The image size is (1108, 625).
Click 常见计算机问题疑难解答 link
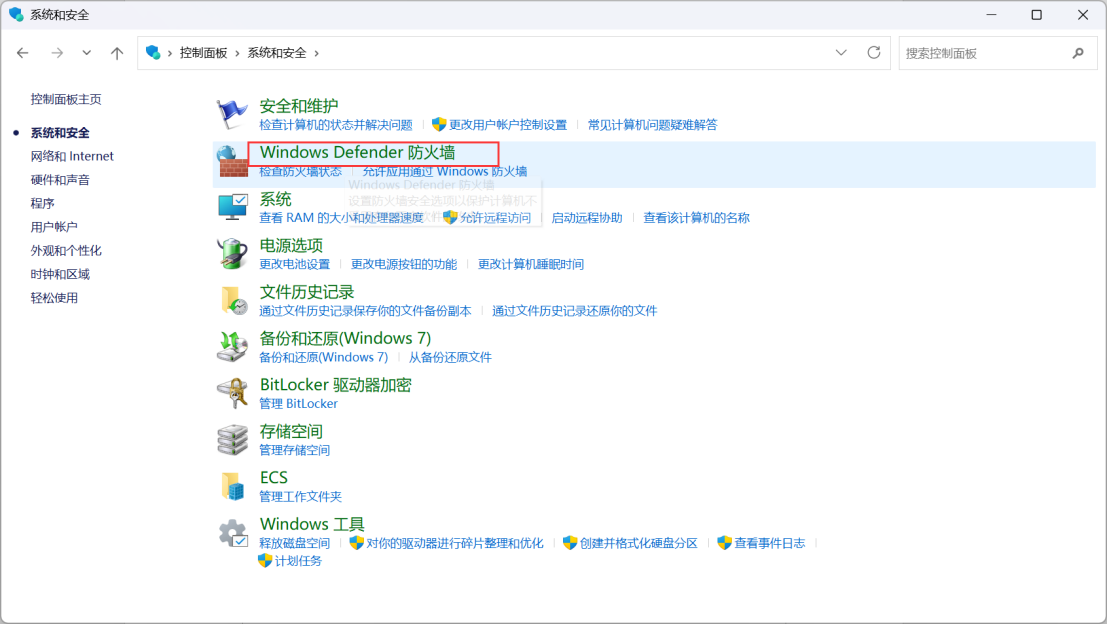pyautogui.click(x=652, y=125)
